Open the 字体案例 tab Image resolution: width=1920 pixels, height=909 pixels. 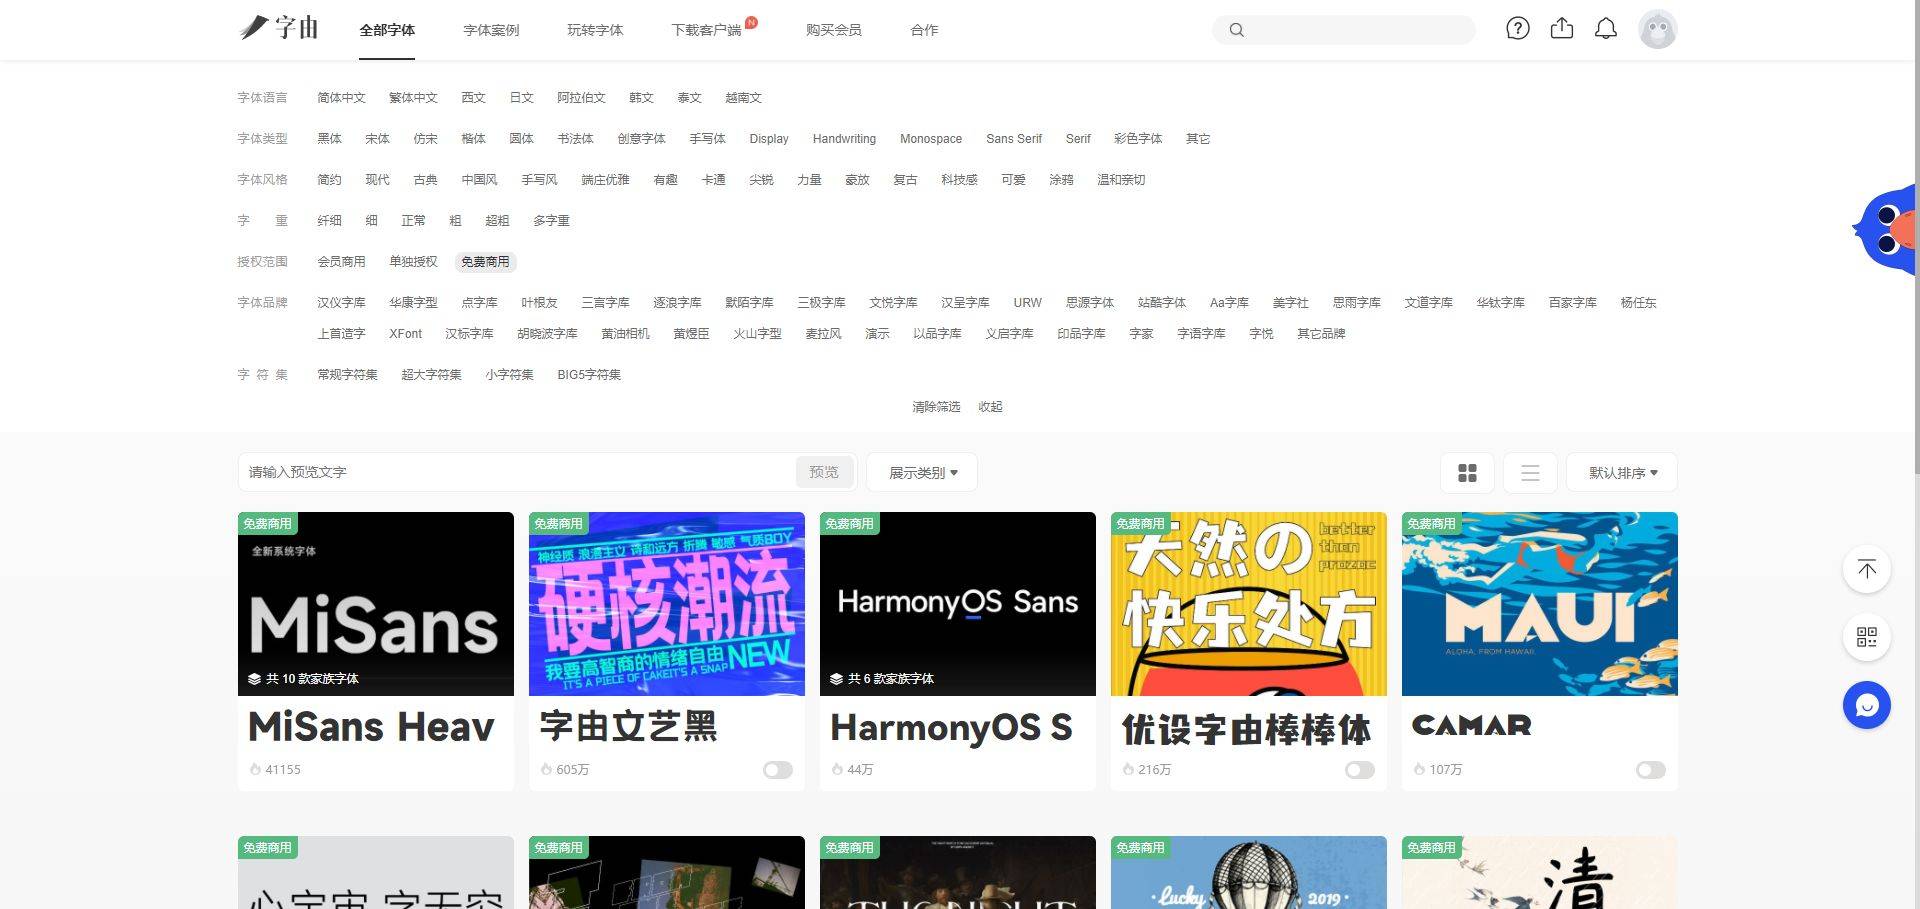pyautogui.click(x=491, y=30)
